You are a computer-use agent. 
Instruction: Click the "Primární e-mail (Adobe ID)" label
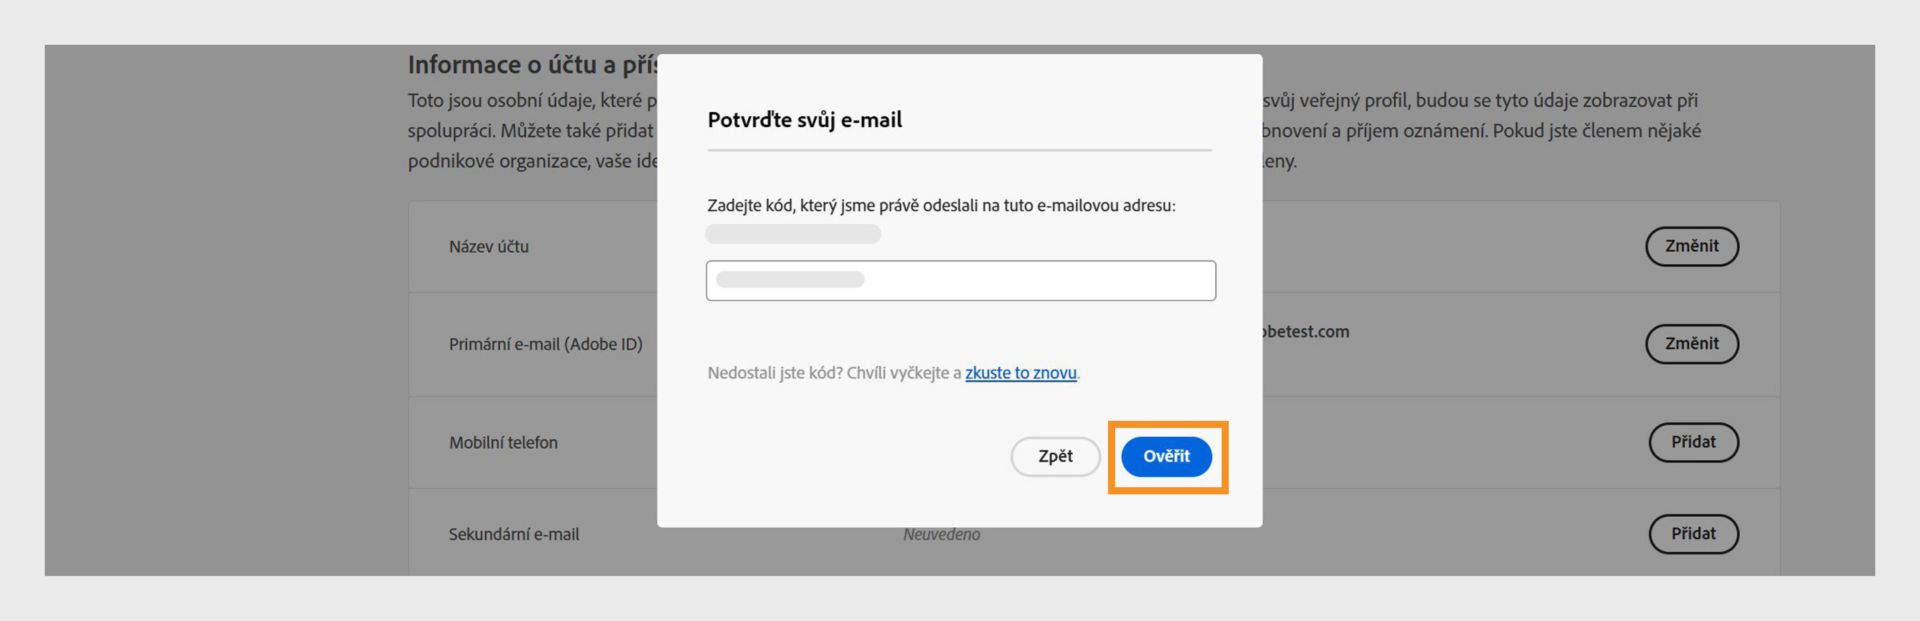[545, 344]
